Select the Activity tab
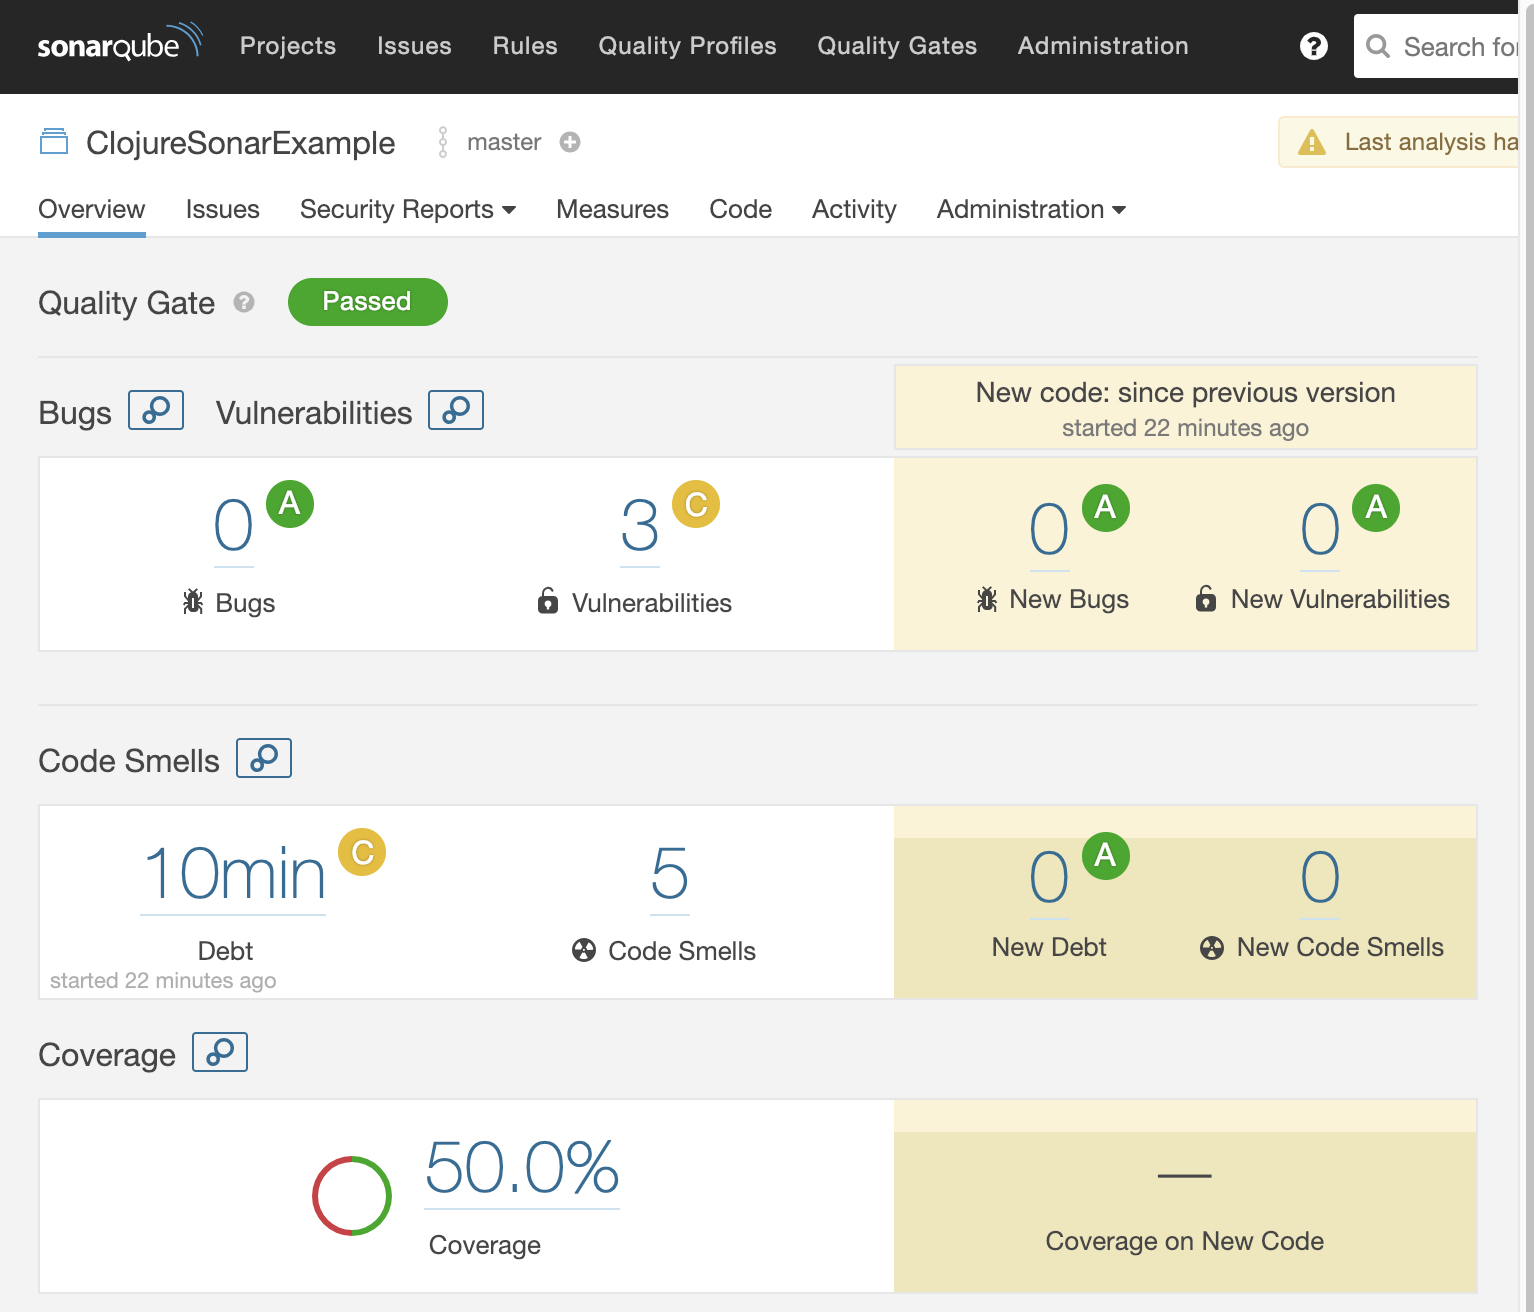This screenshot has width=1534, height=1312. coord(854,209)
